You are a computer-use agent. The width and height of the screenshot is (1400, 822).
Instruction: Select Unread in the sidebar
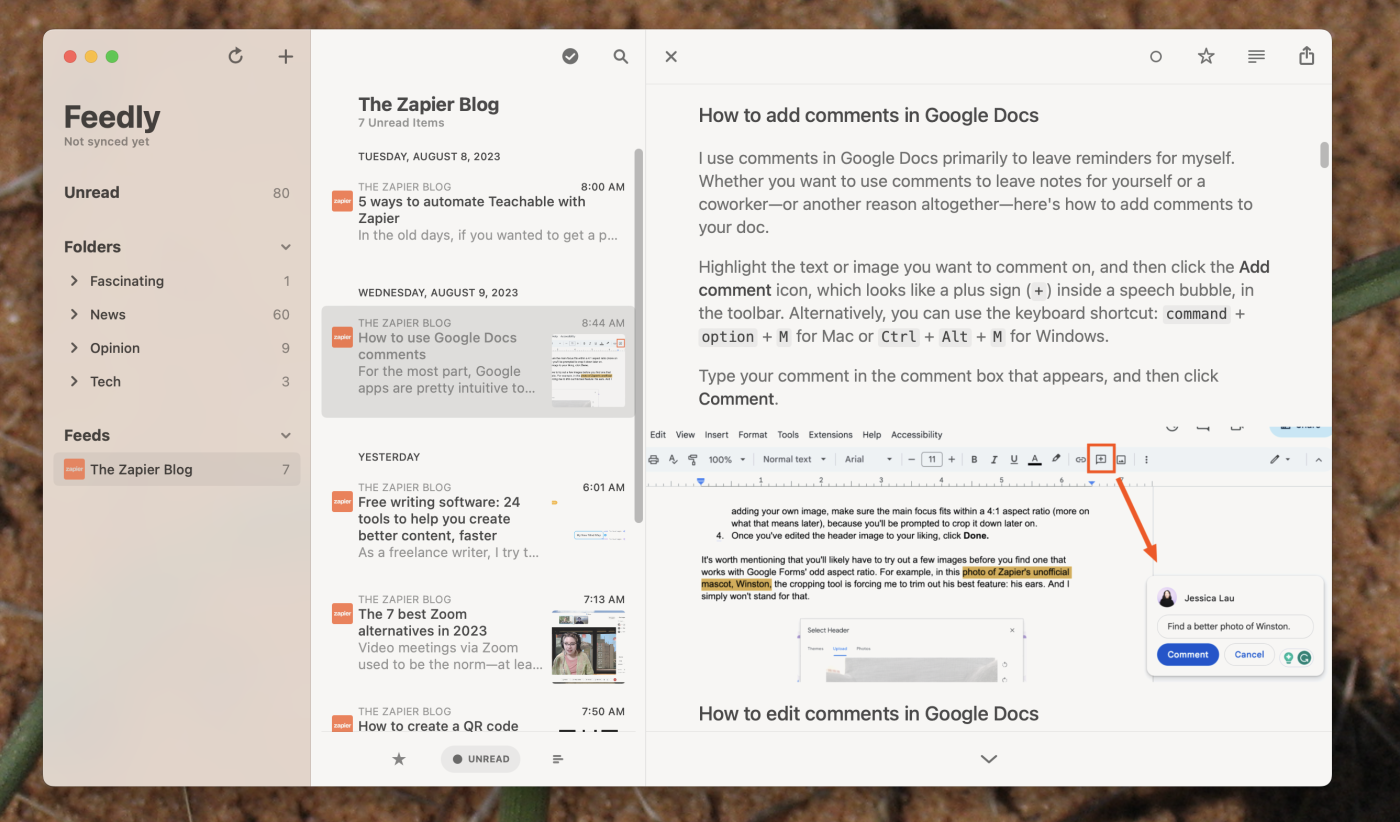tap(177, 193)
